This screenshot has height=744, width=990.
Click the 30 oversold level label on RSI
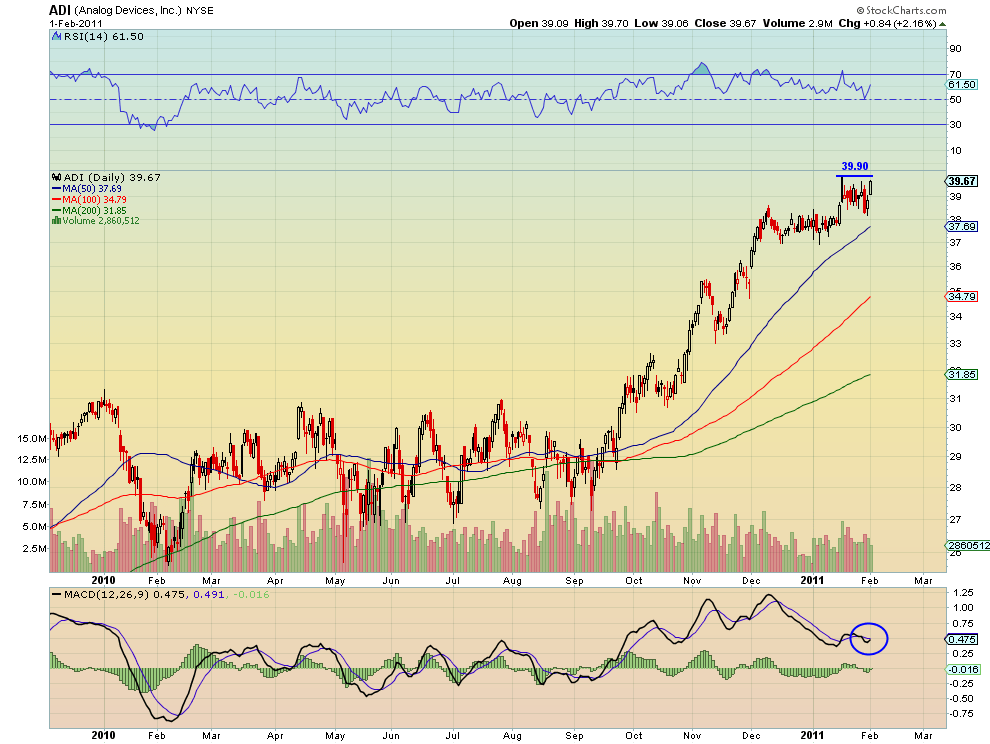(955, 124)
